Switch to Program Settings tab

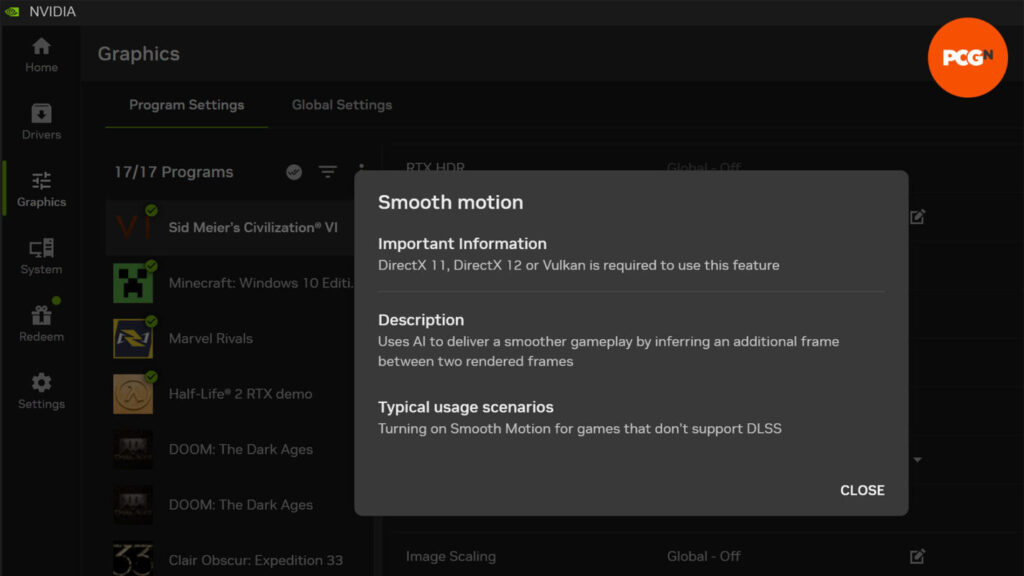[187, 105]
